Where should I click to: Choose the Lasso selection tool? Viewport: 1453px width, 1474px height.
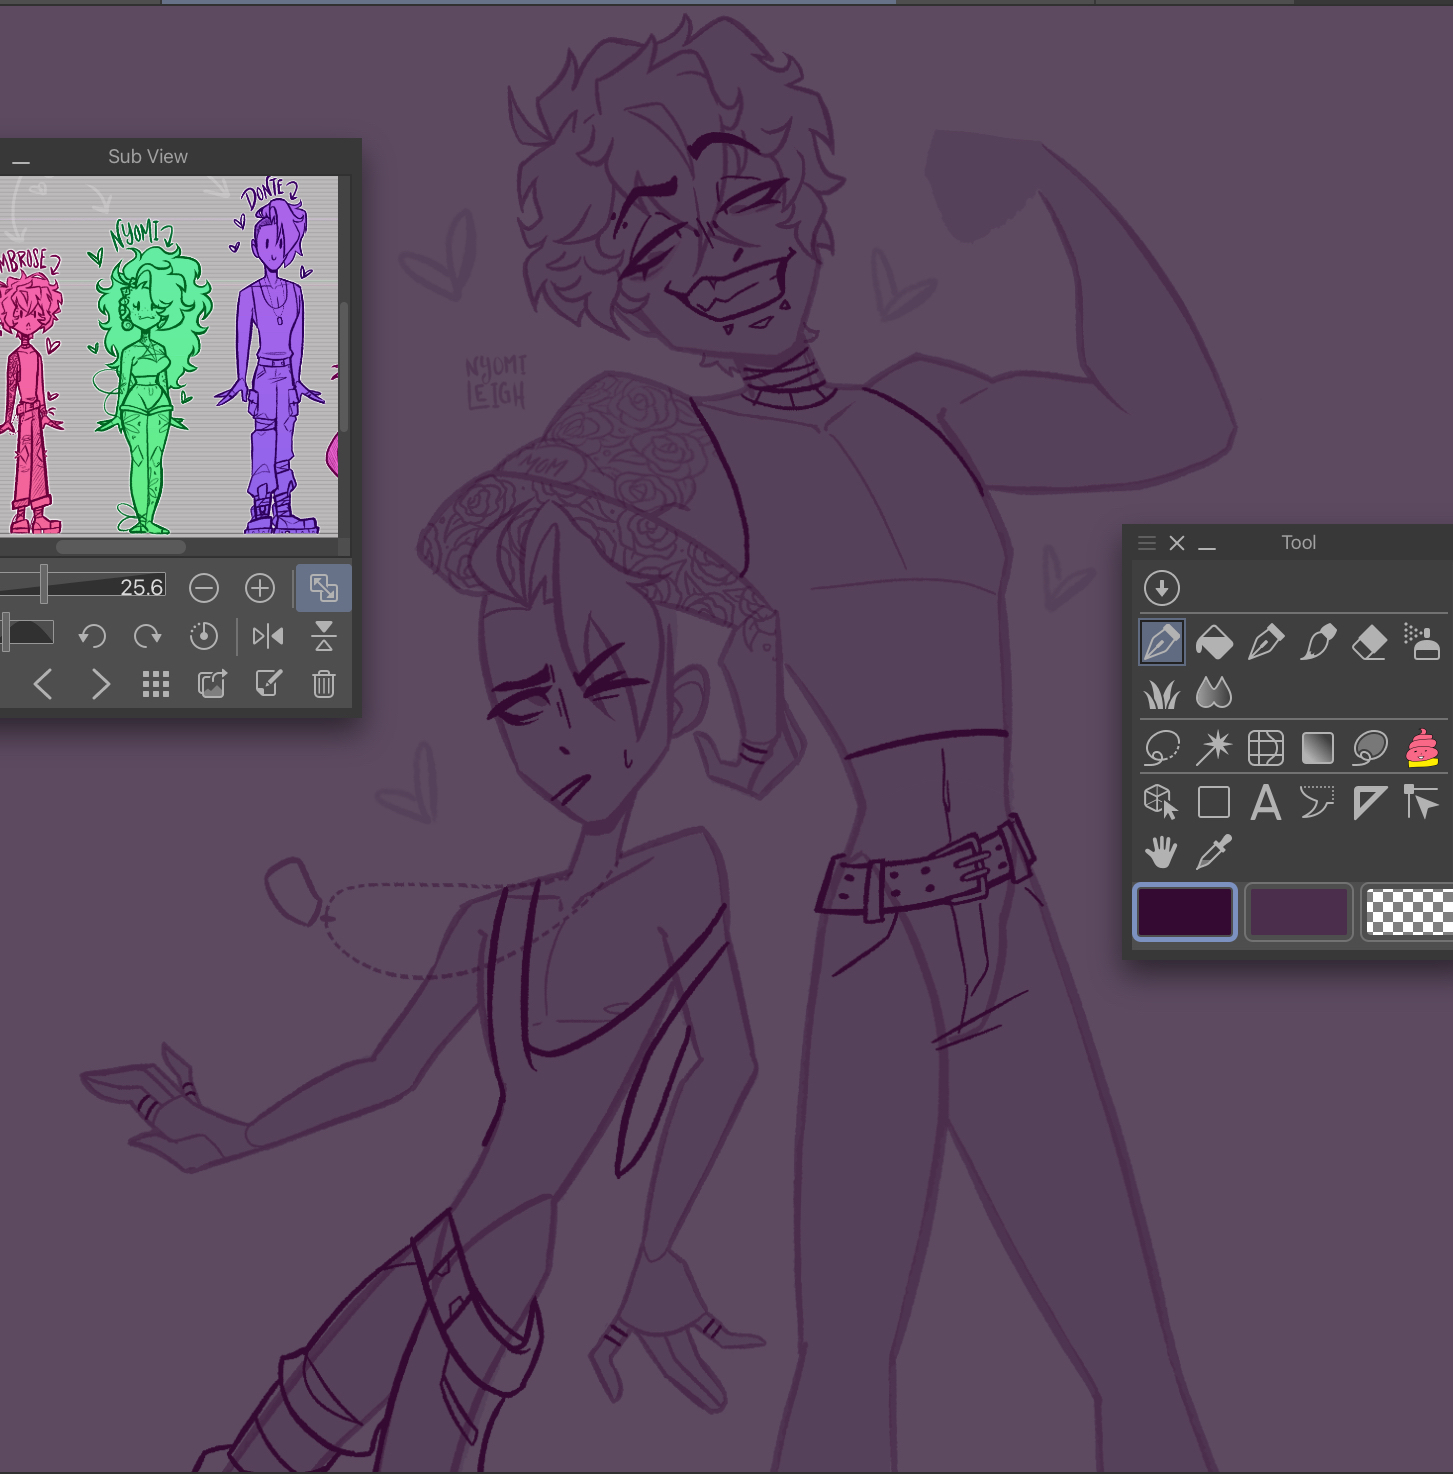pyautogui.click(x=1162, y=748)
